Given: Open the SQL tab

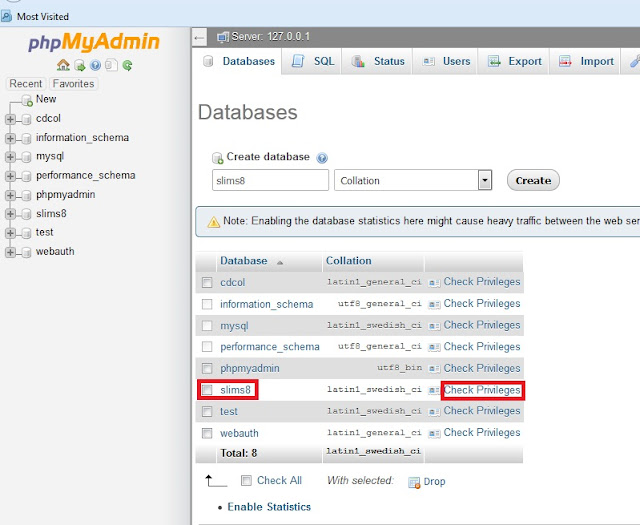Looking at the screenshot, I should point(313,61).
